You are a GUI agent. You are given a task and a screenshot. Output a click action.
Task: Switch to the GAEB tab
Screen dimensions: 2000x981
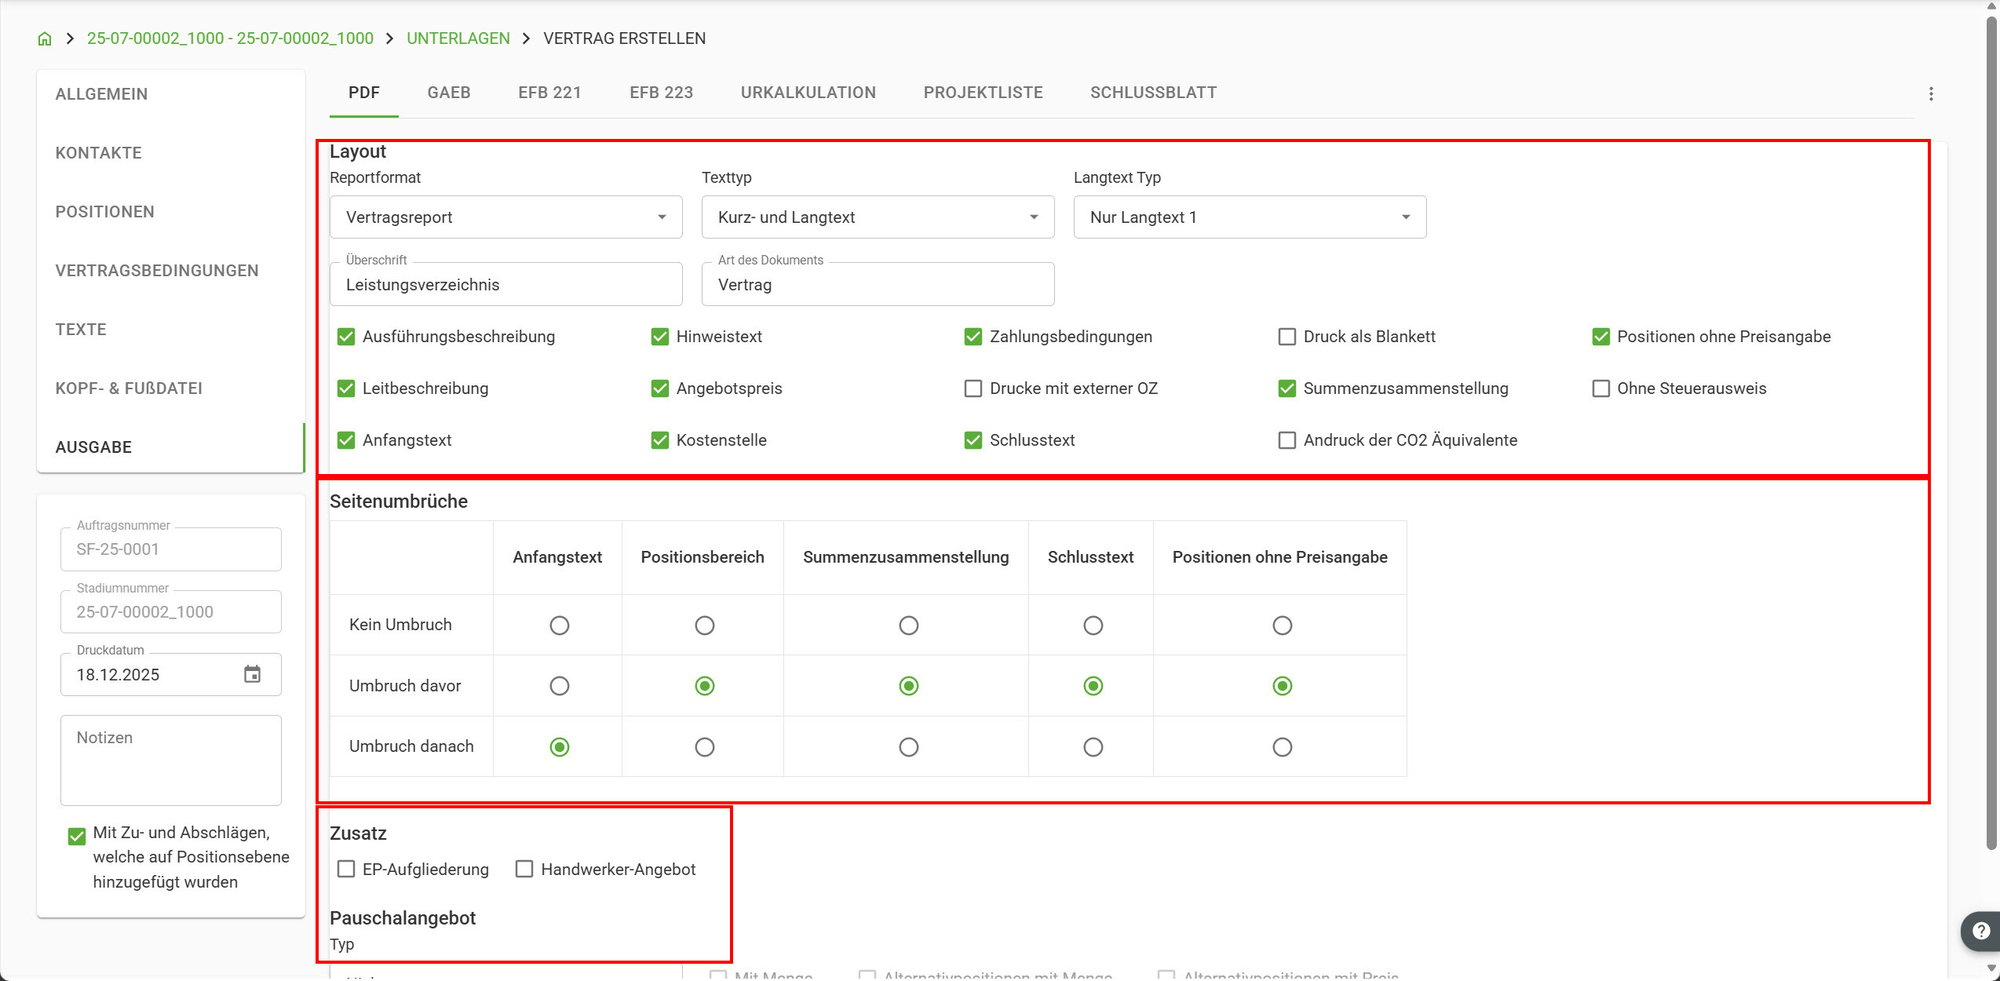[449, 93]
